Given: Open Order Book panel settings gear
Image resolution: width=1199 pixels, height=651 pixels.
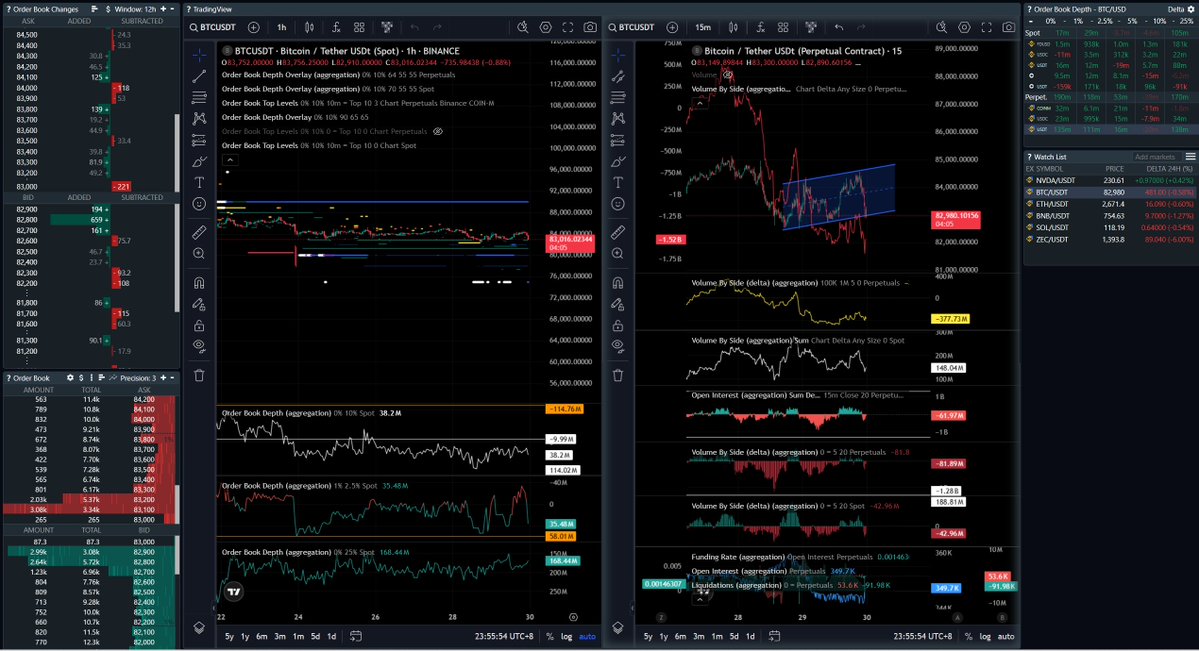Looking at the screenshot, I should pos(70,378).
